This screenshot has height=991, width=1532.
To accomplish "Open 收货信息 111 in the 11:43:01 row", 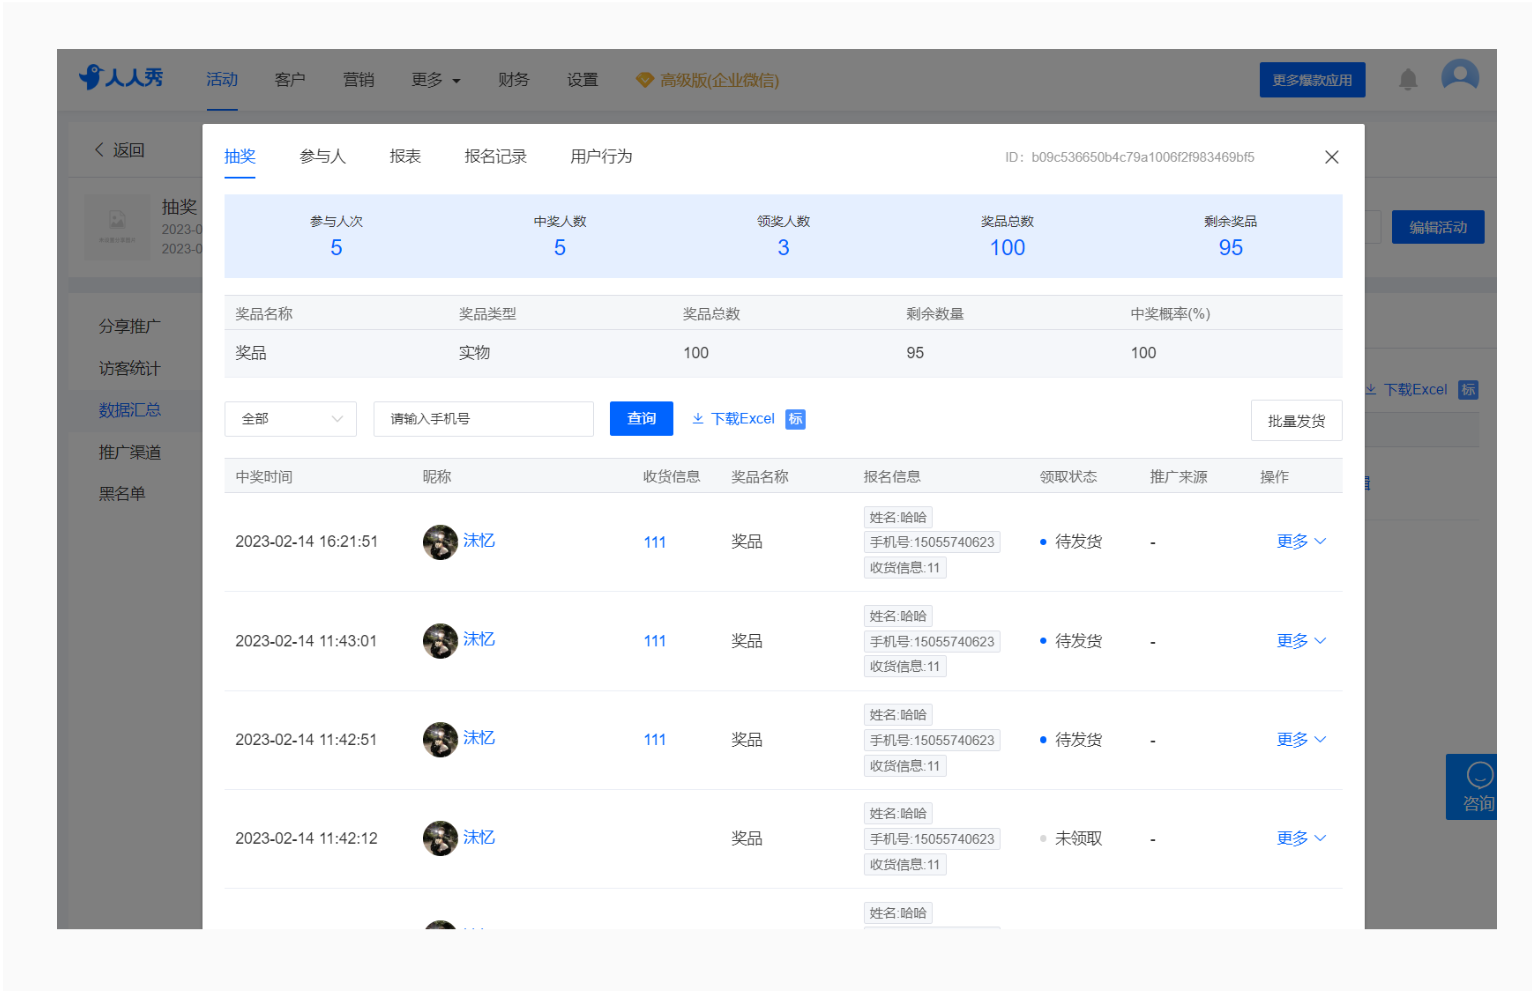I will click(x=655, y=641).
